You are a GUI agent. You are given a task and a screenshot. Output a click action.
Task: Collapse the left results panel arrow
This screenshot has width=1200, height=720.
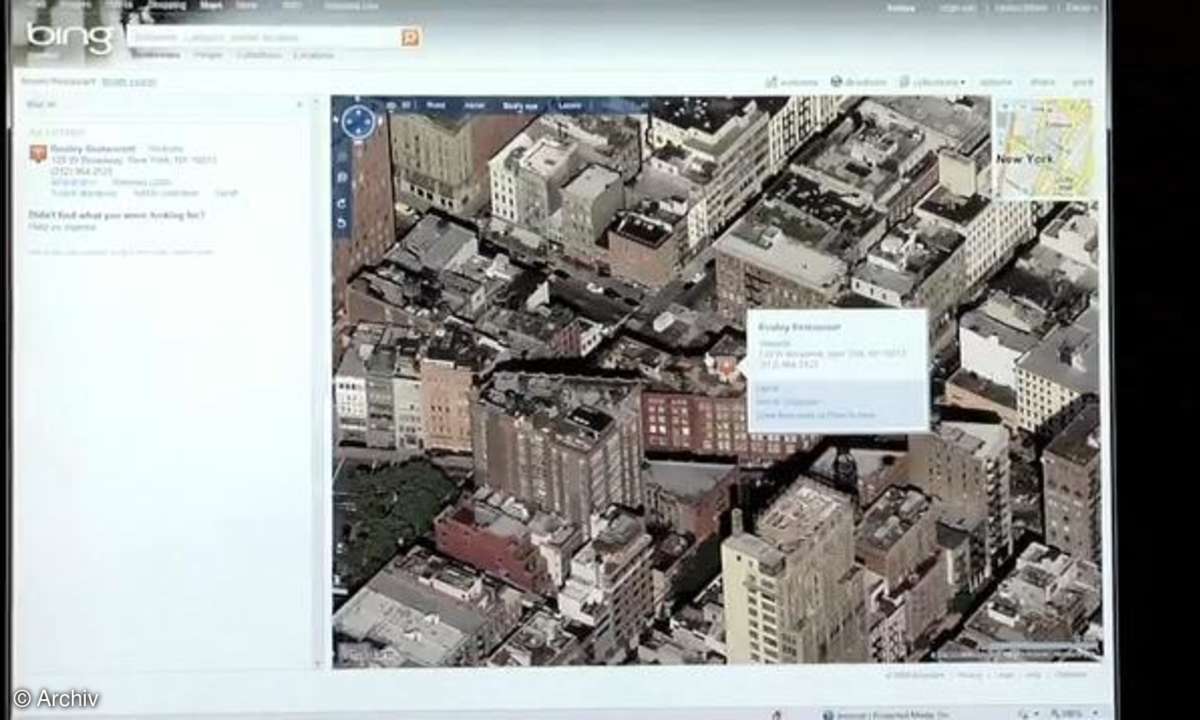[299, 104]
